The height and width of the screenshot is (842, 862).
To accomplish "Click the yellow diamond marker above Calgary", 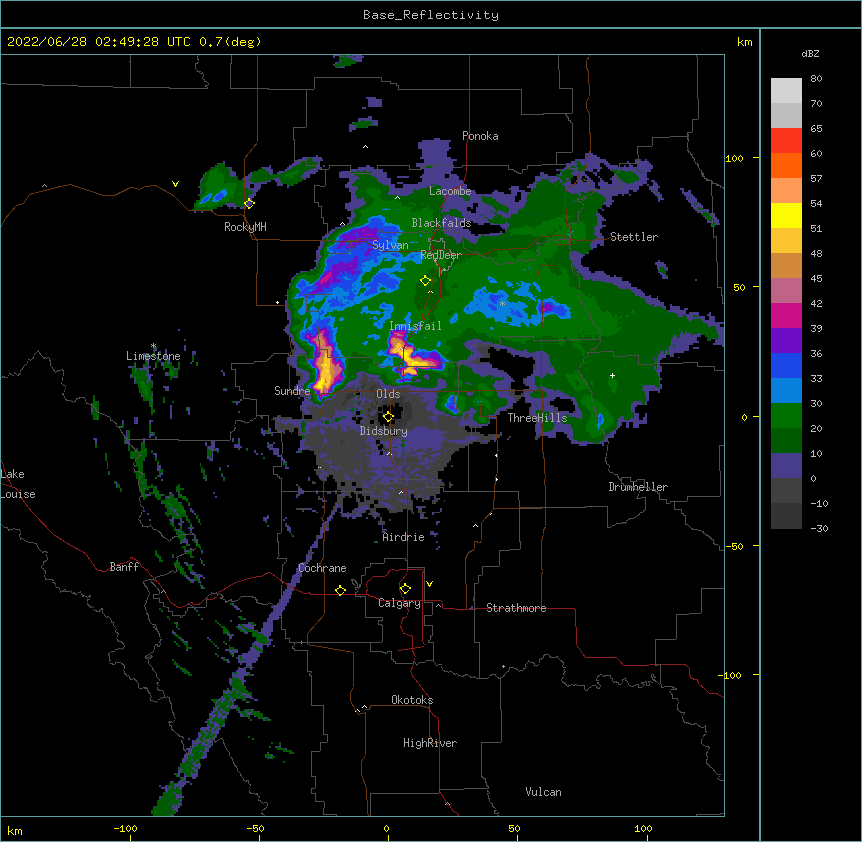I will click(x=405, y=589).
